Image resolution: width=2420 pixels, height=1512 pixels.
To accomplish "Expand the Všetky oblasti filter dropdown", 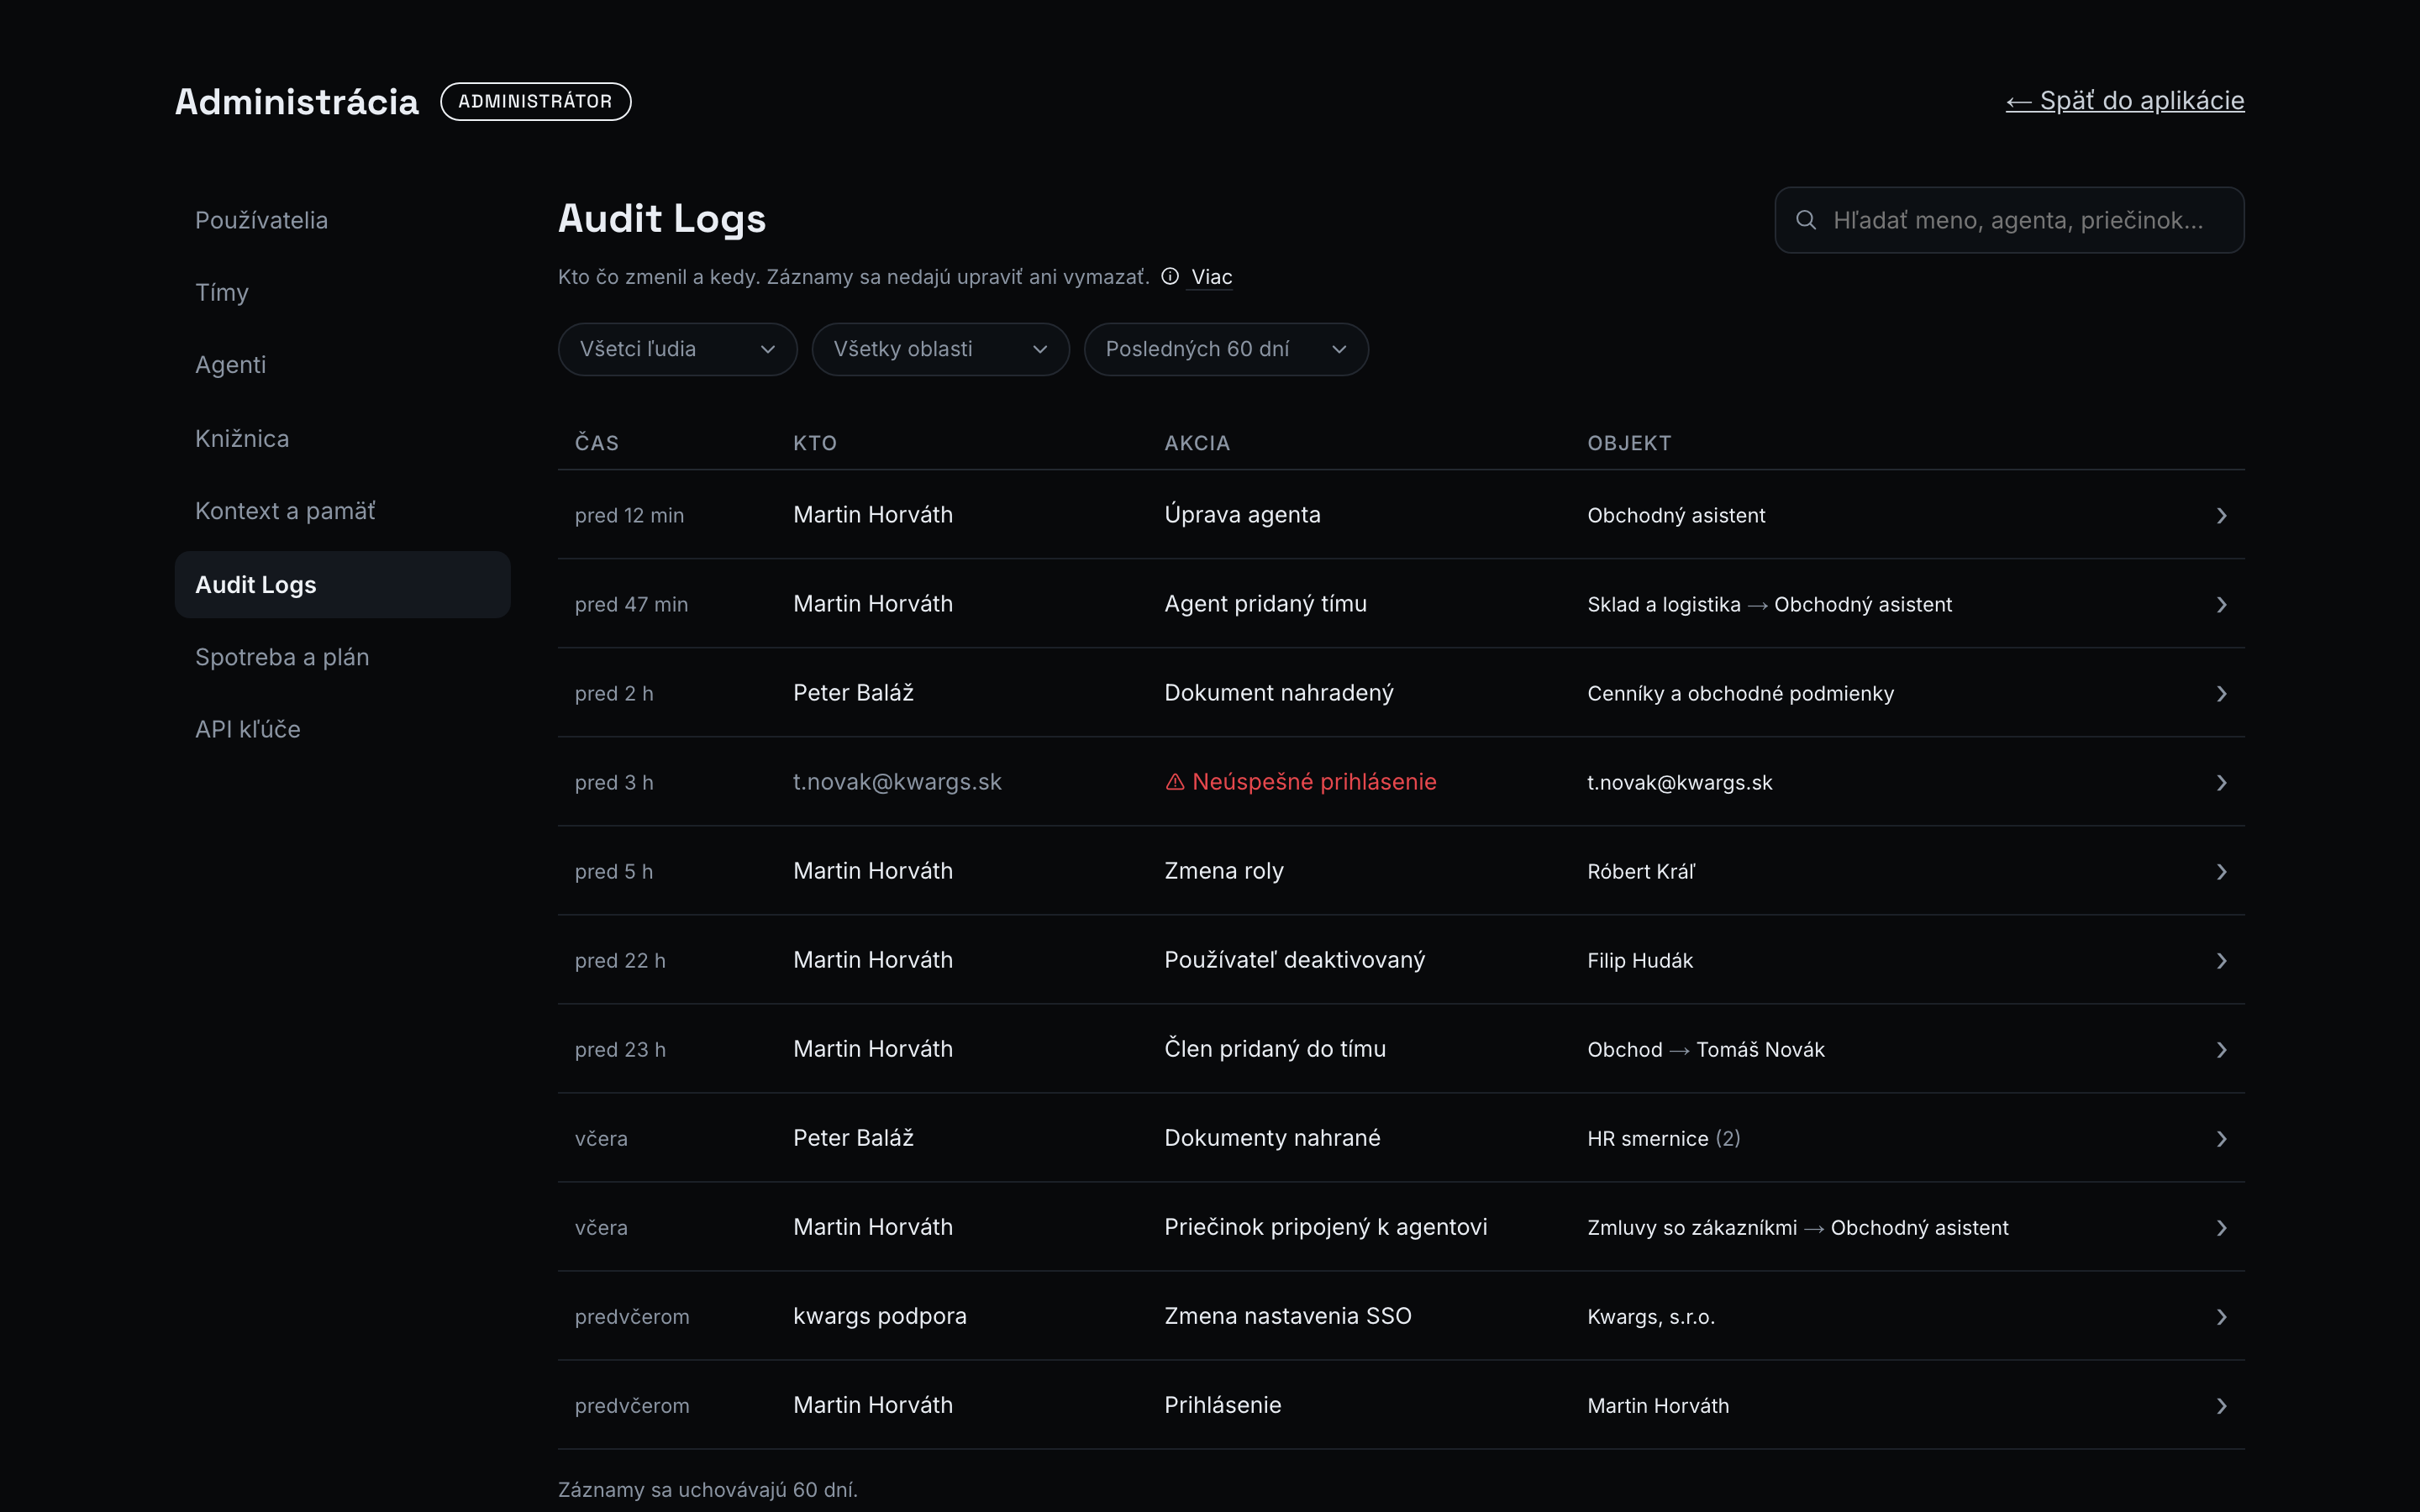I will pos(940,349).
